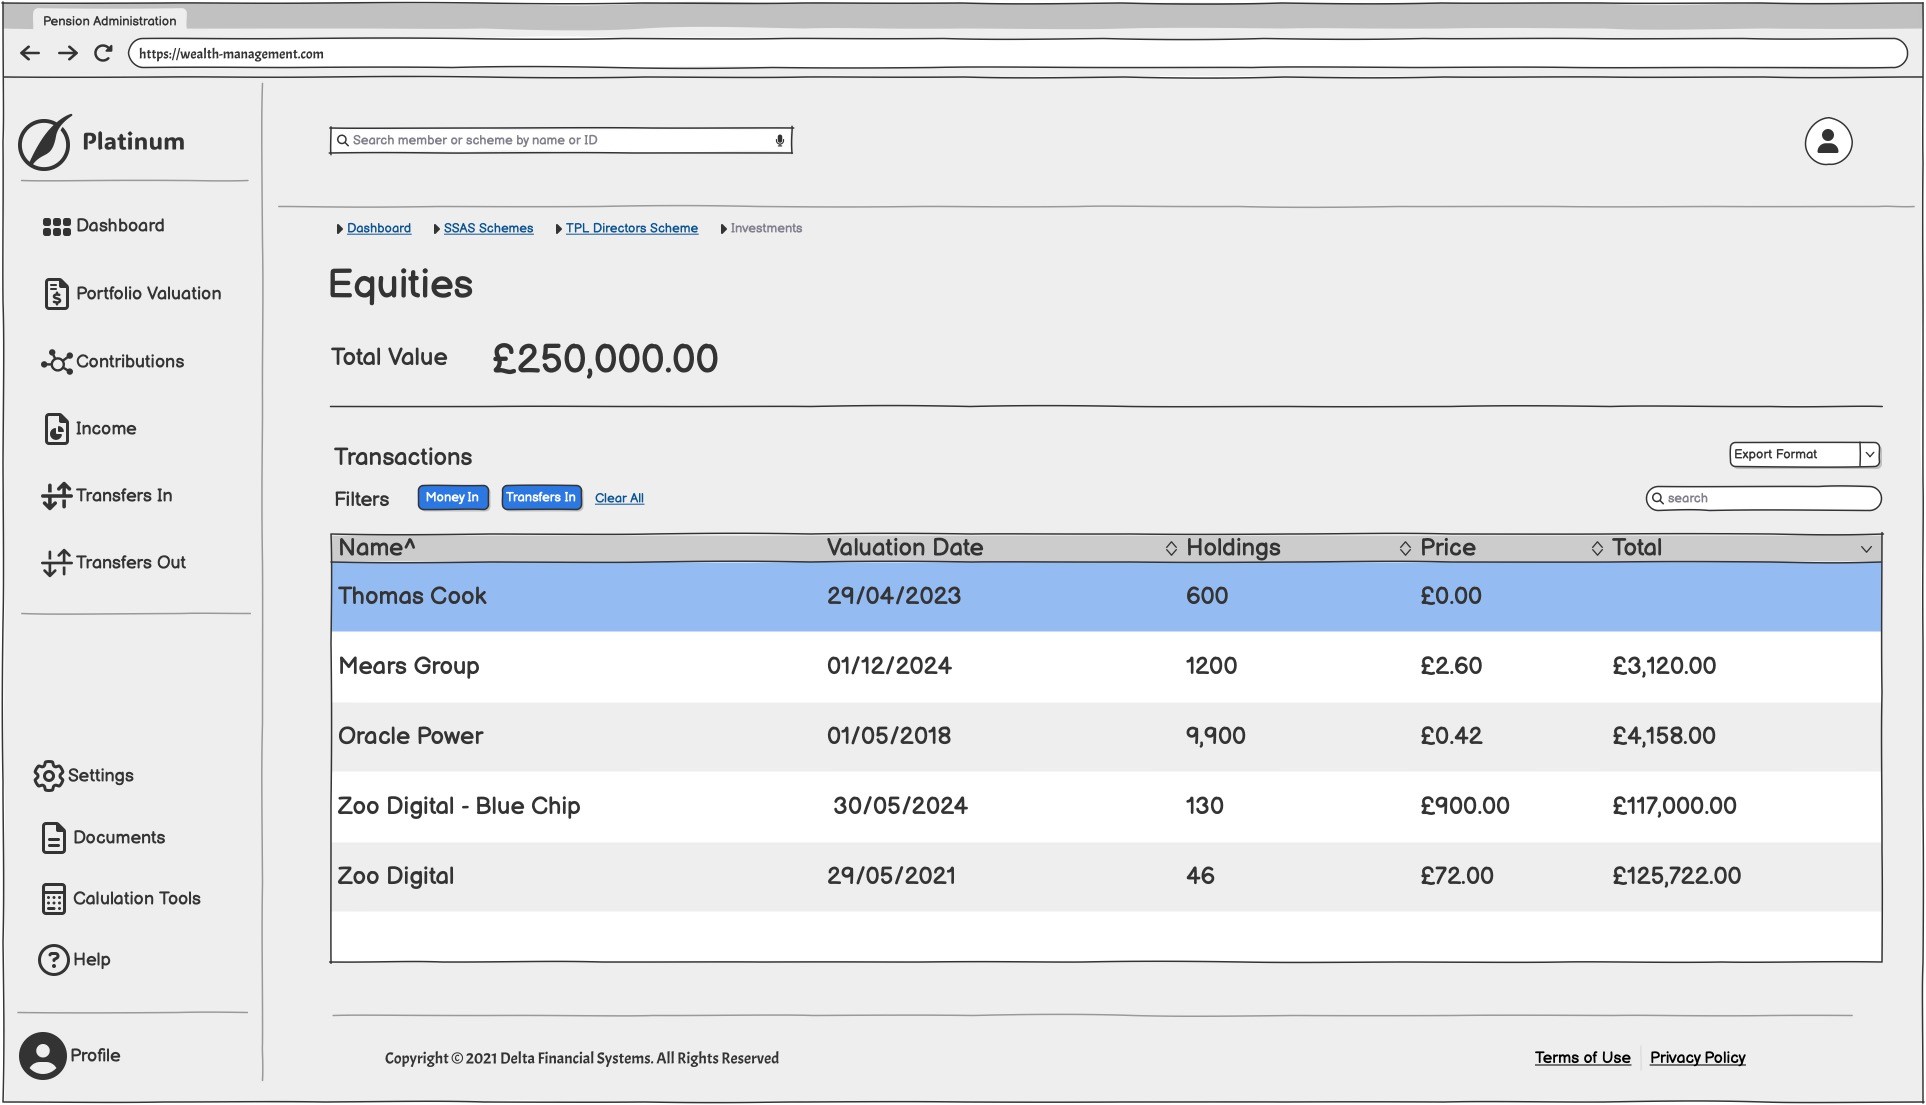1926x1105 pixels.
Task: Open the Calculation Tools calculator icon
Action: [54, 899]
